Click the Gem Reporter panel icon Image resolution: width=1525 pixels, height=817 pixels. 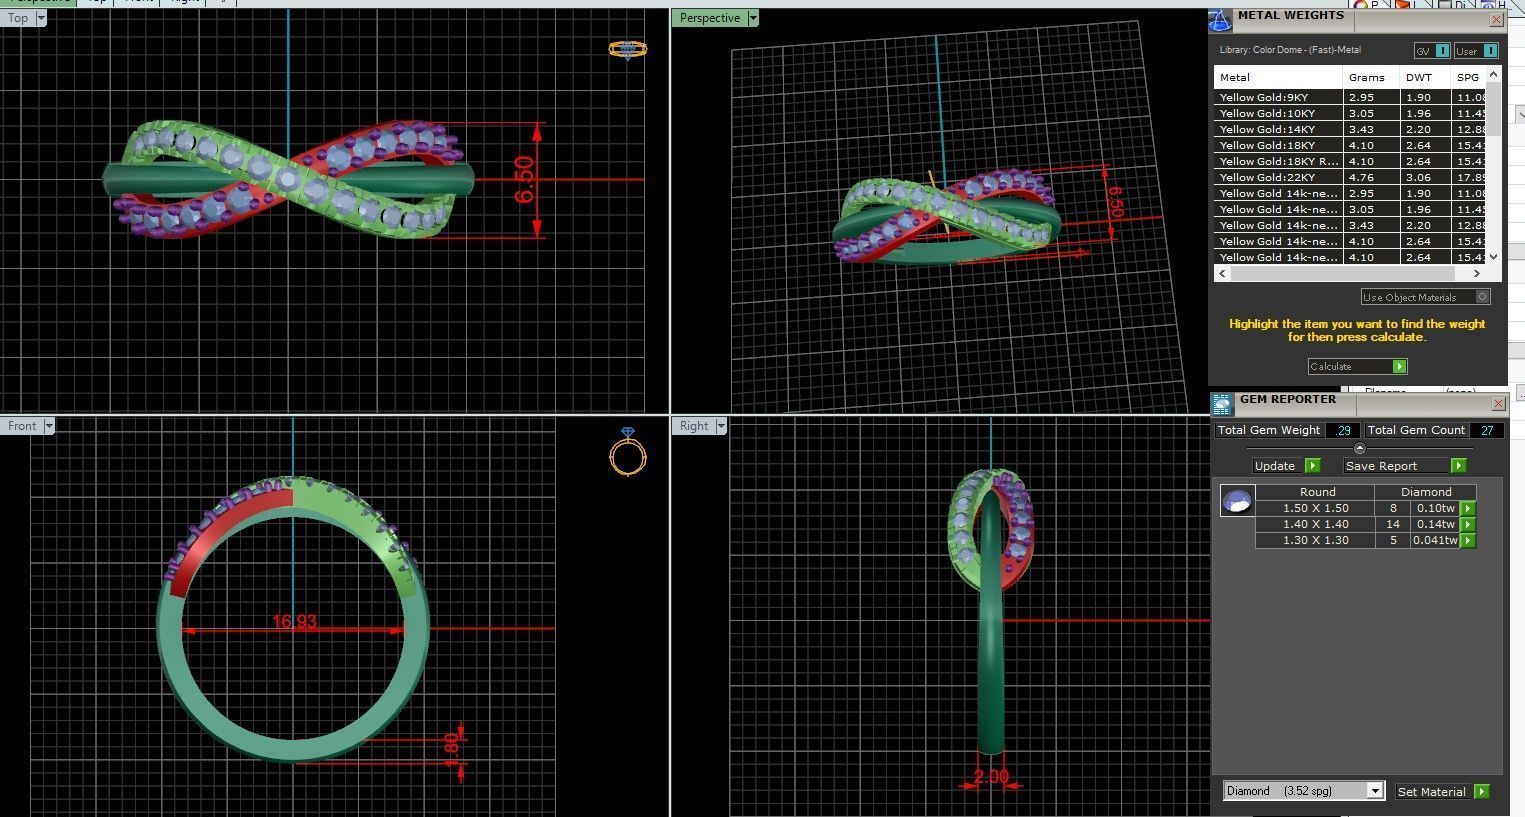point(1222,404)
